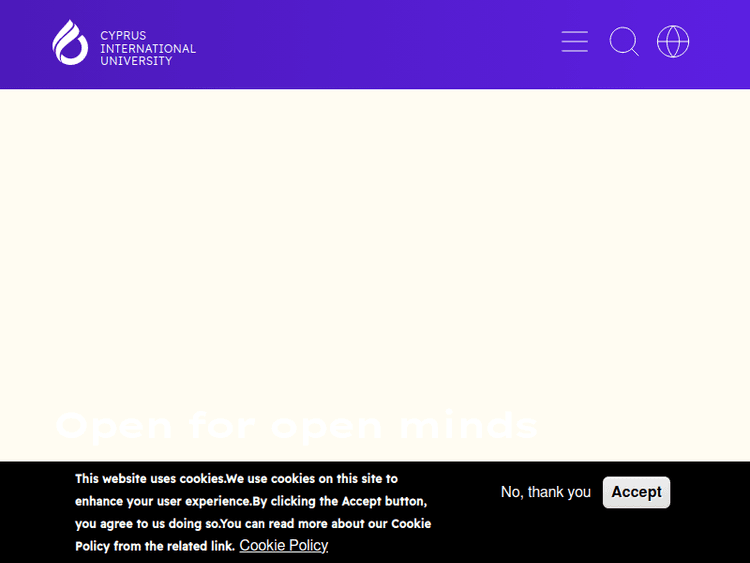Open site search via magnifier icon
The image size is (750, 563).
624,42
